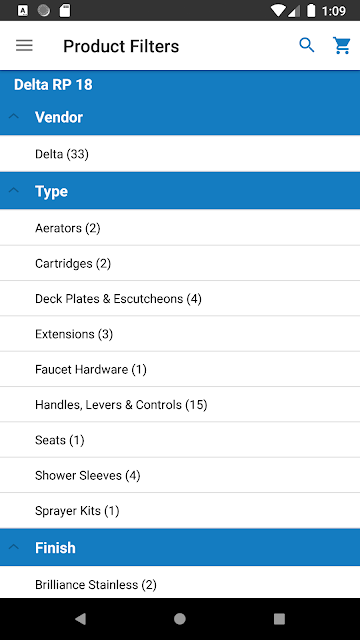Select the Delta (33) vendor filter

(180, 154)
